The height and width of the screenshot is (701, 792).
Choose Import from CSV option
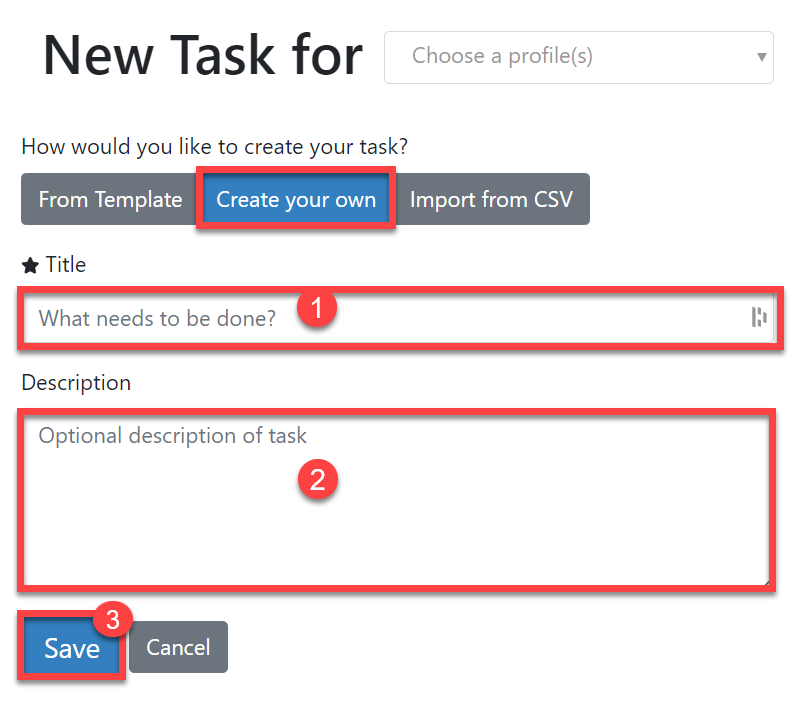click(x=491, y=199)
